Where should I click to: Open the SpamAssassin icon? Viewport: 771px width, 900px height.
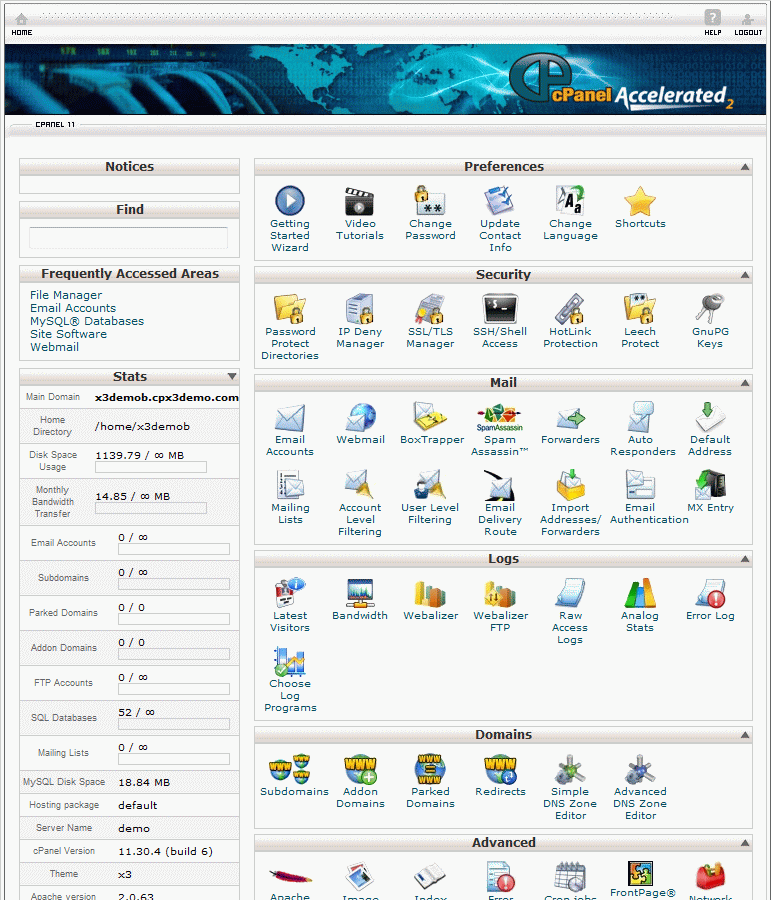click(500, 418)
